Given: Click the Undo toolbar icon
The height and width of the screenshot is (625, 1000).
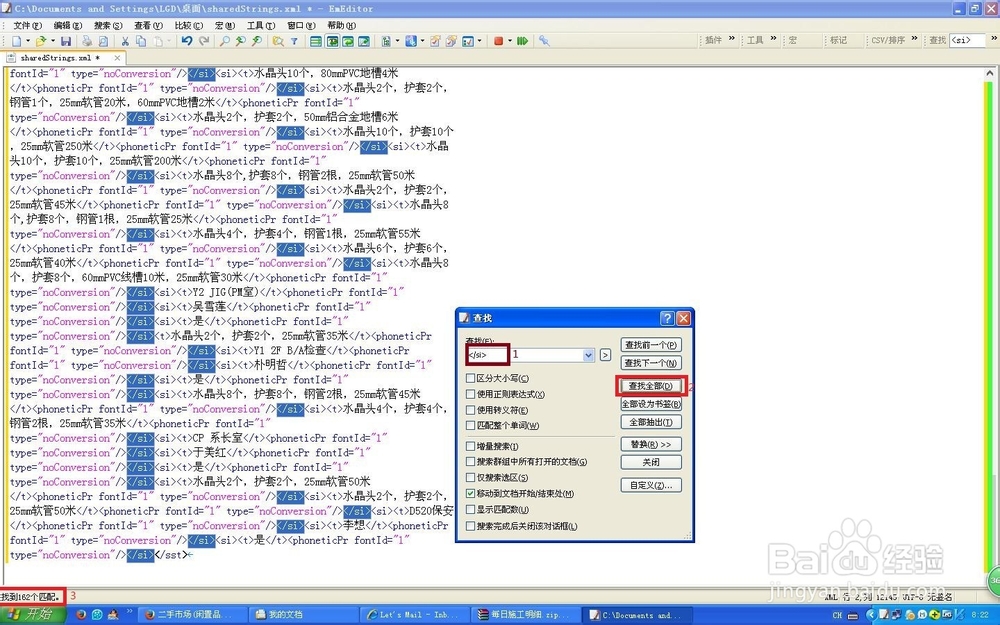Looking at the screenshot, I should pos(188,42).
